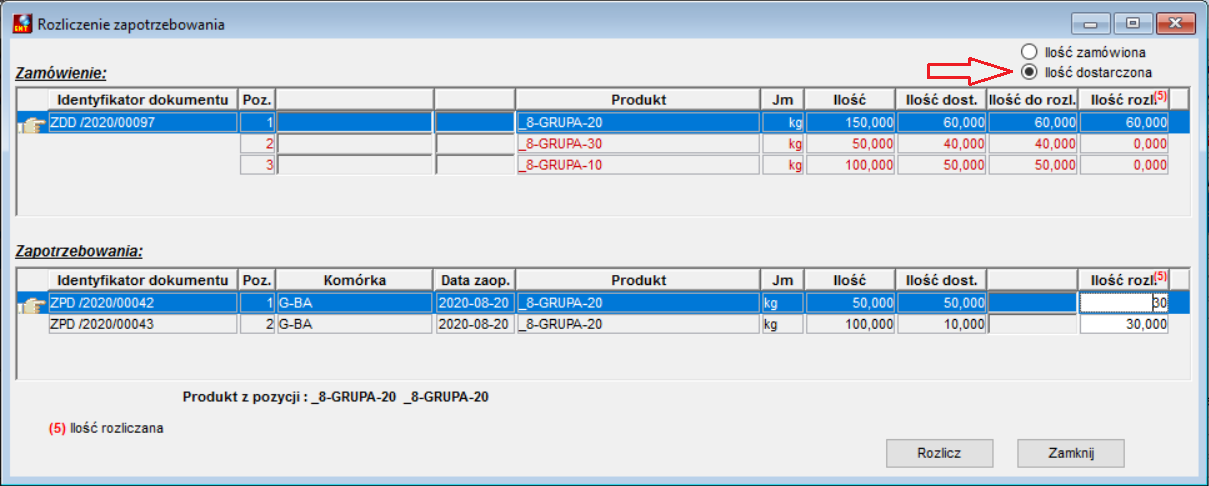Click the 'Ilość do rozl.' column header
This screenshot has width=1209, height=486.
[x=1032, y=99]
